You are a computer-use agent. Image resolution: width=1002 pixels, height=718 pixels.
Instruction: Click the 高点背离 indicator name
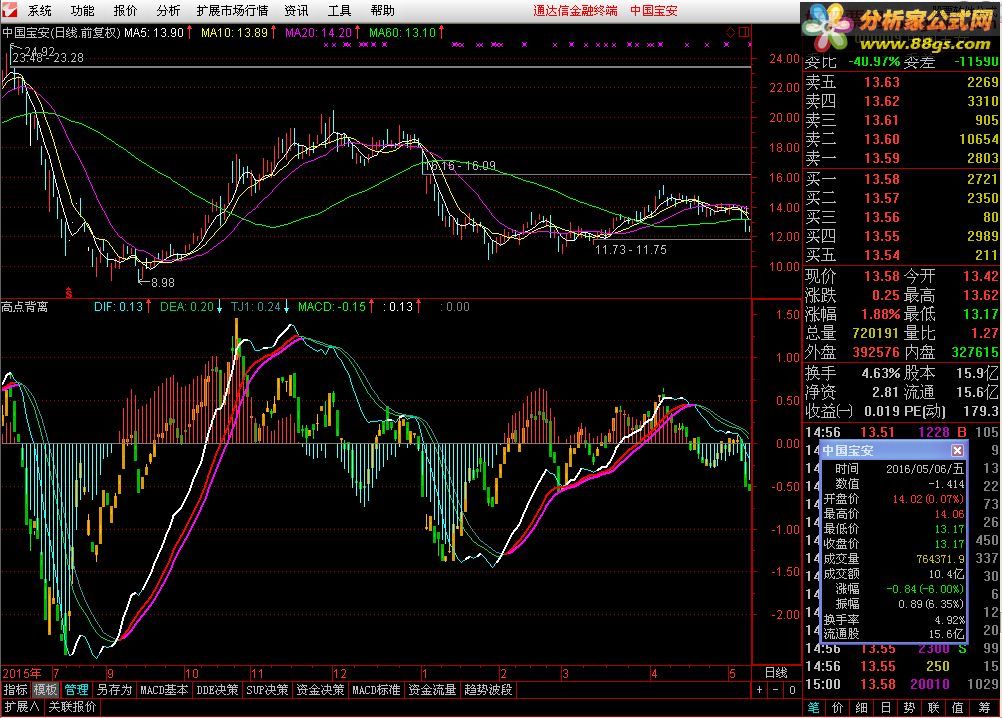pos(24,307)
